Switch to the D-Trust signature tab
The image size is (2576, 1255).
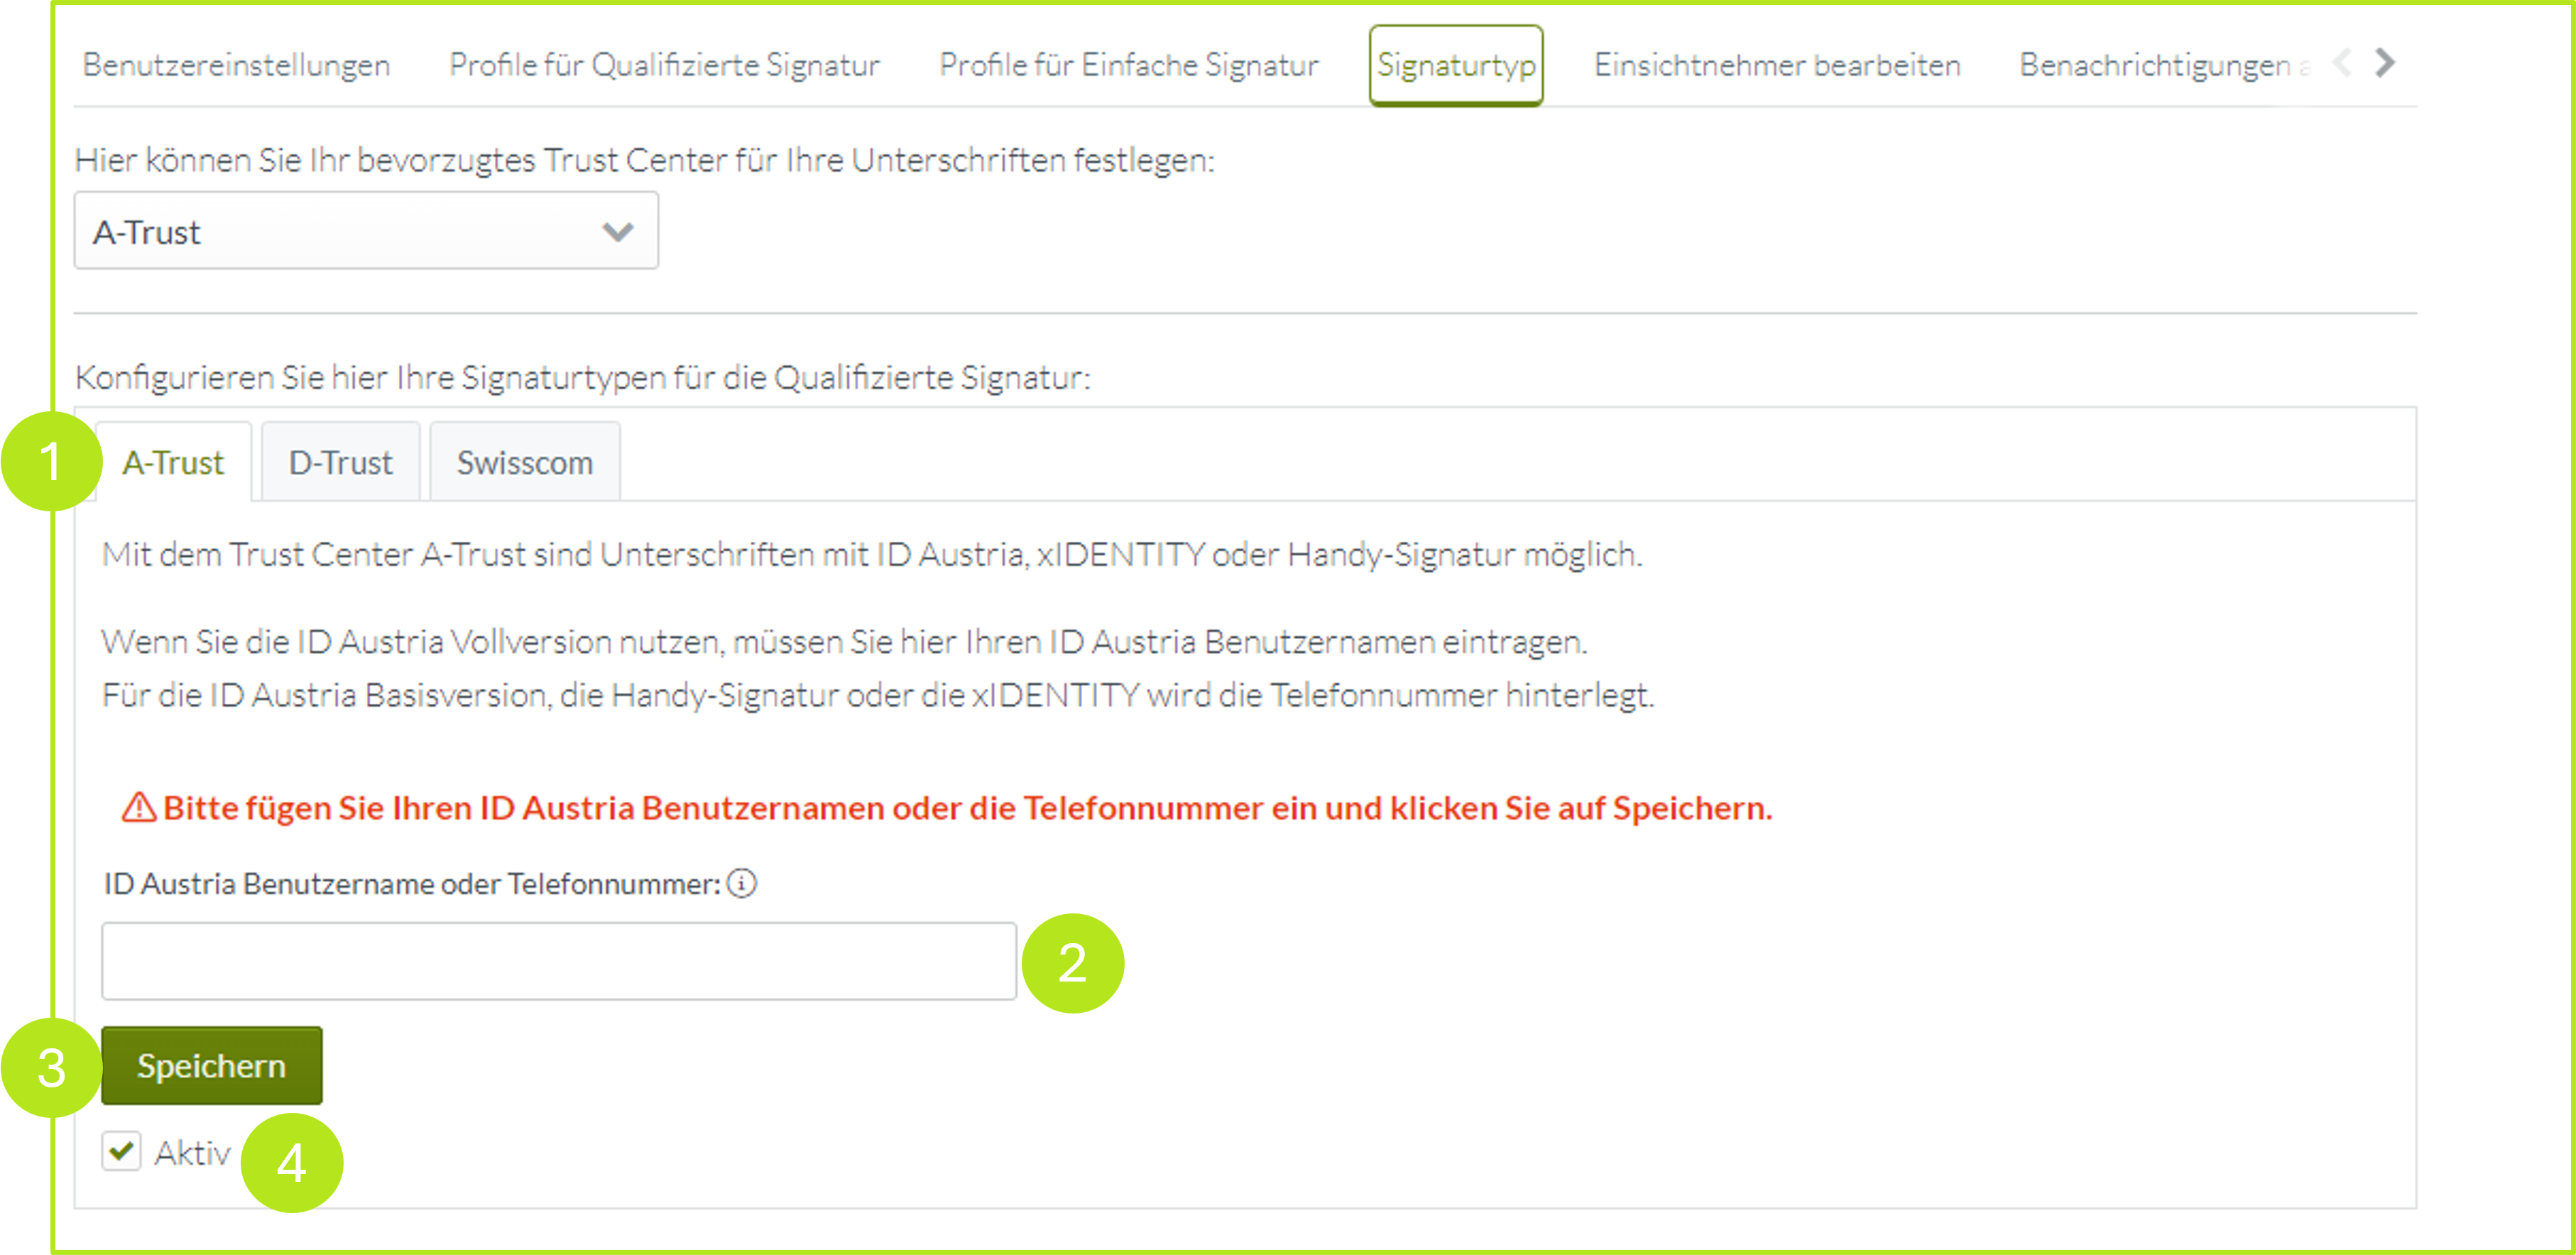(340, 463)
